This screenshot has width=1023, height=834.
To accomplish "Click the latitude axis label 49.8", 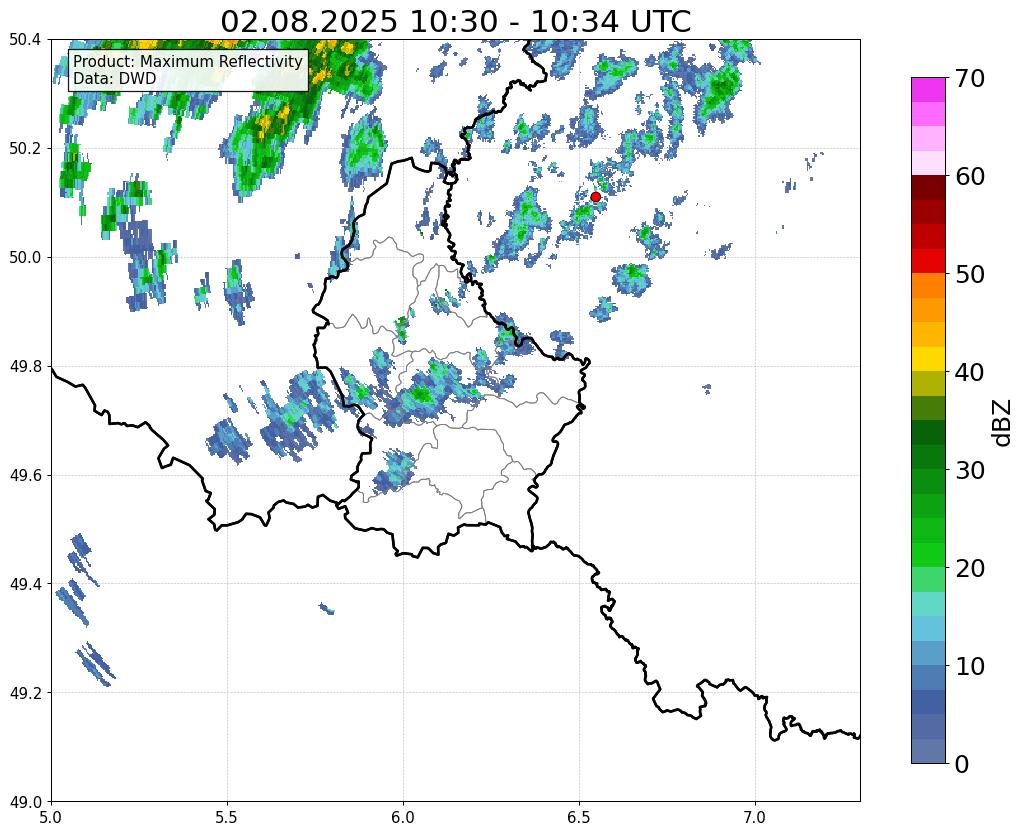I will pyautogui.click(x=25, y=366).
